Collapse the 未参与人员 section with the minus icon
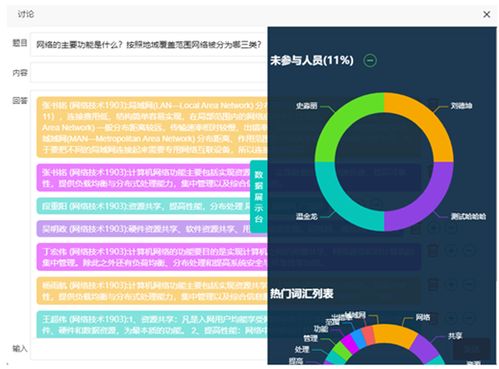The image size is (499, 369). [370, 60]
